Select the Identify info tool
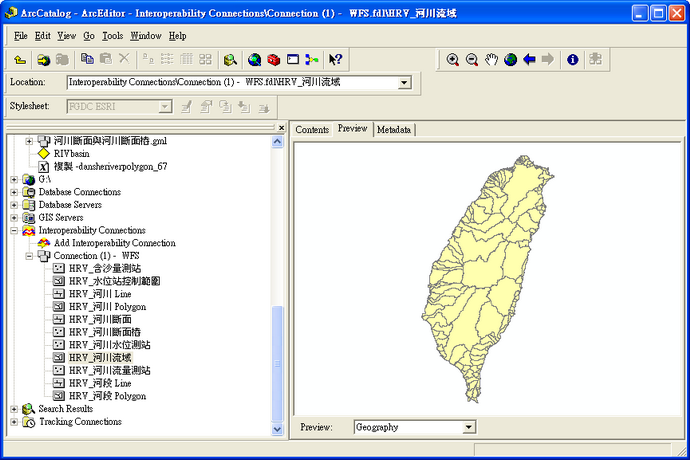The width and height of the screenshot is (690, 460). pyautogui.click(x=573, y=60)
